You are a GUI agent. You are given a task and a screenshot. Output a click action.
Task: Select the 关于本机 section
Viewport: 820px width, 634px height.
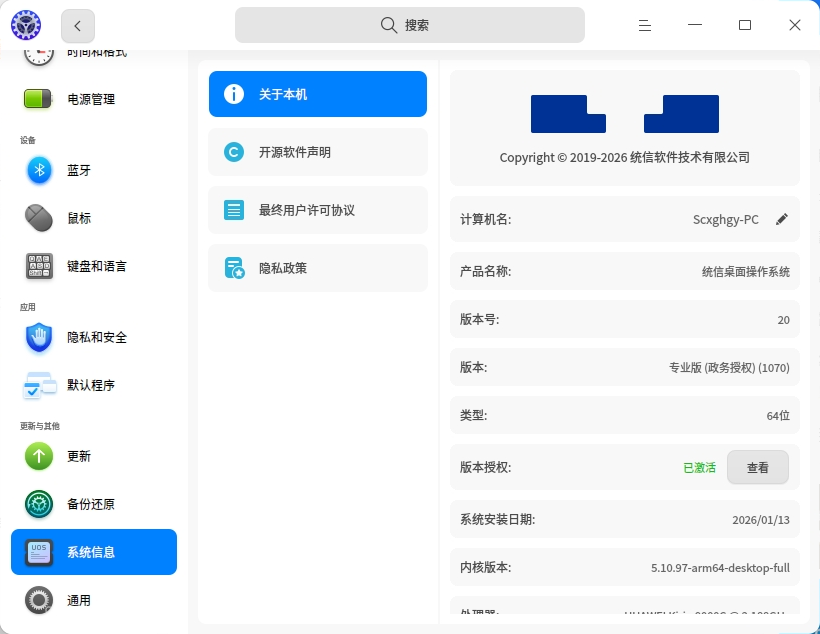point(317,94)
